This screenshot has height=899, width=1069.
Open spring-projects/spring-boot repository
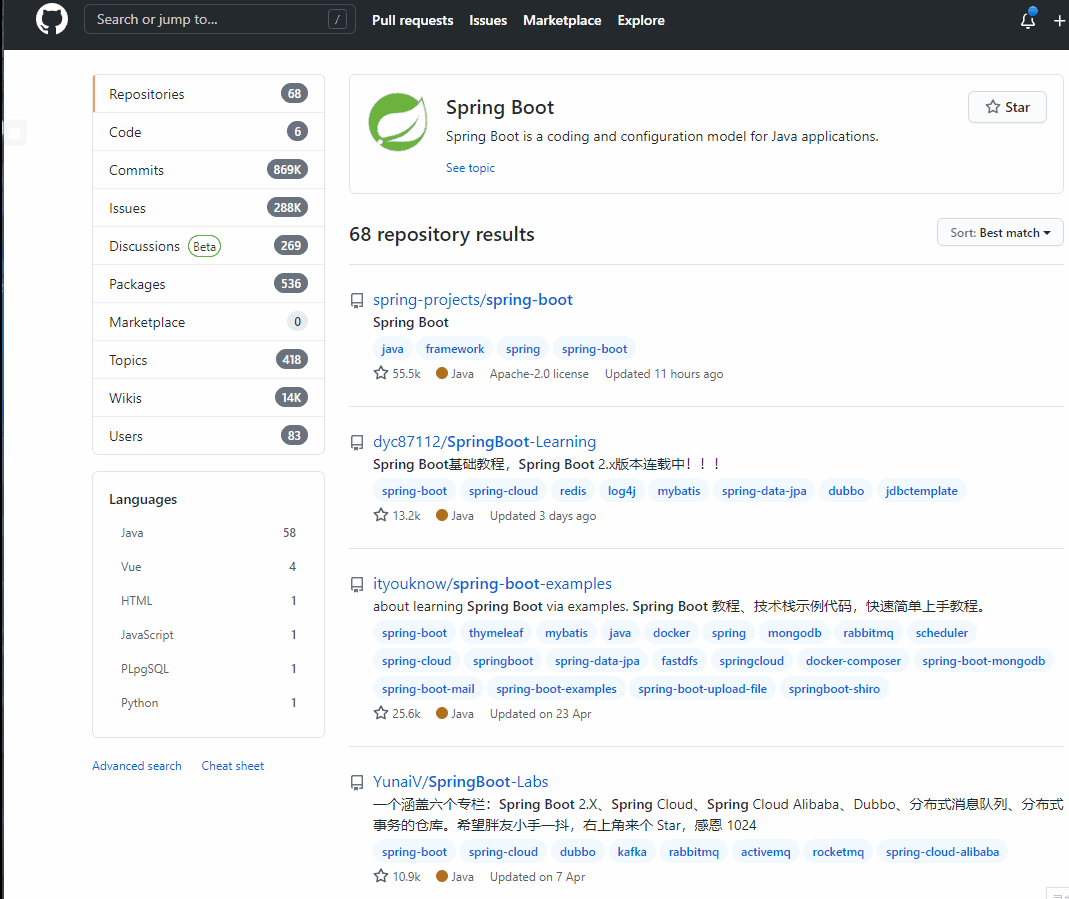[x=472, y=299]
